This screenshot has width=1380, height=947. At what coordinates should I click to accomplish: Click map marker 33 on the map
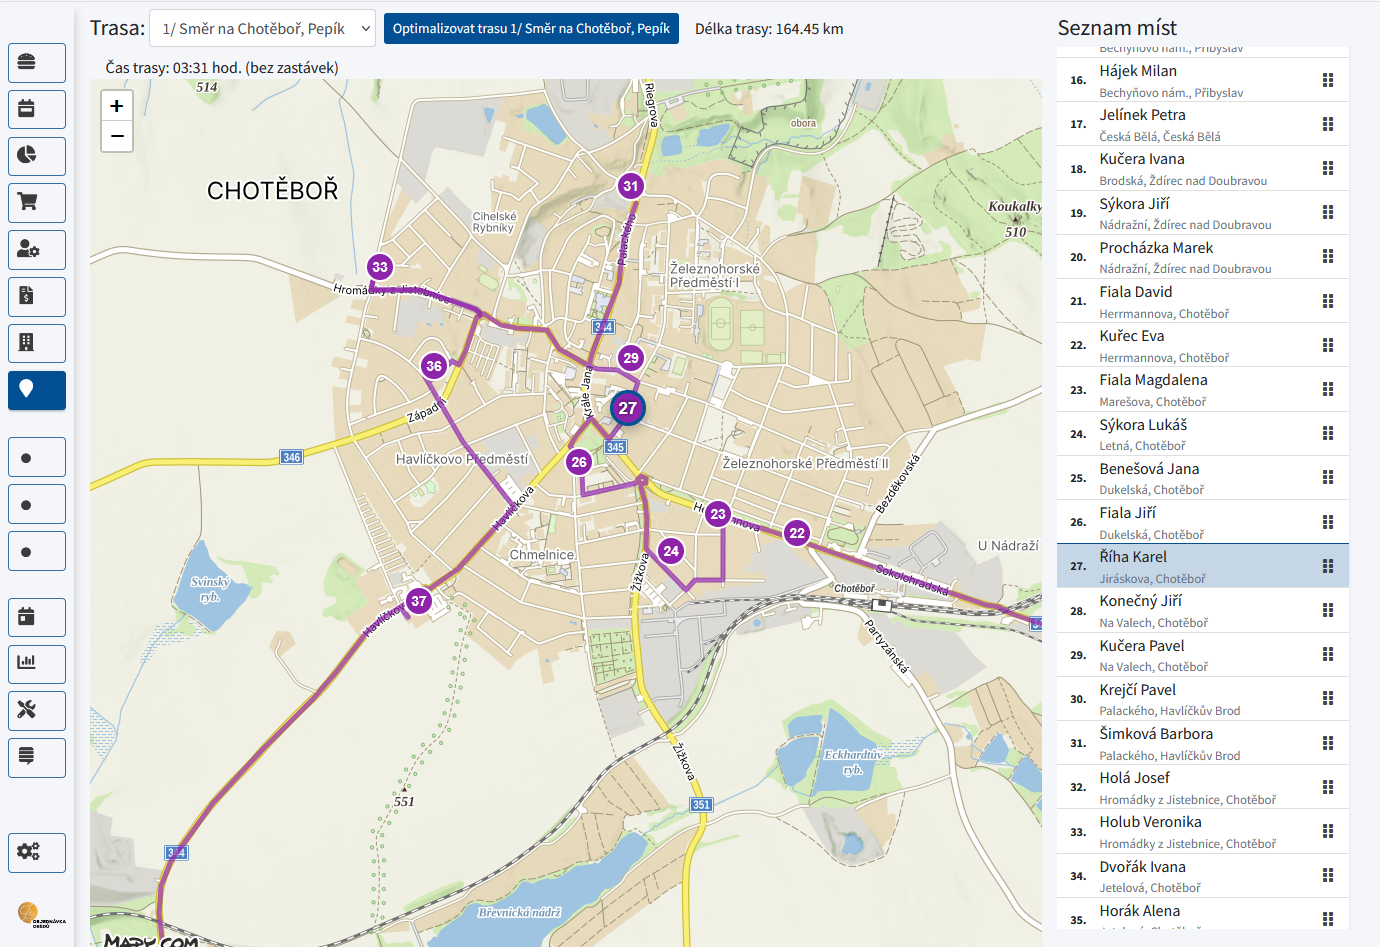click(380, 267)
